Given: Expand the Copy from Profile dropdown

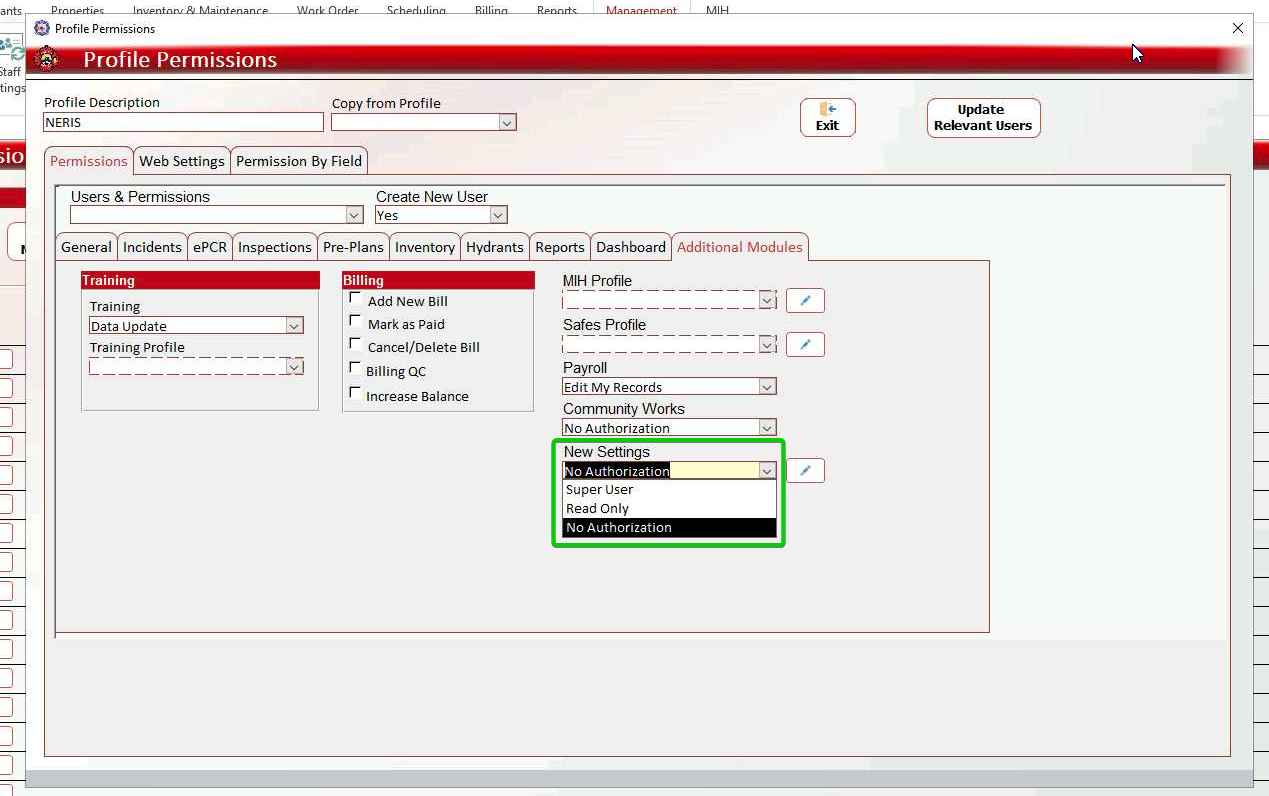Looking at the screenshot, I should click(507, 123).
